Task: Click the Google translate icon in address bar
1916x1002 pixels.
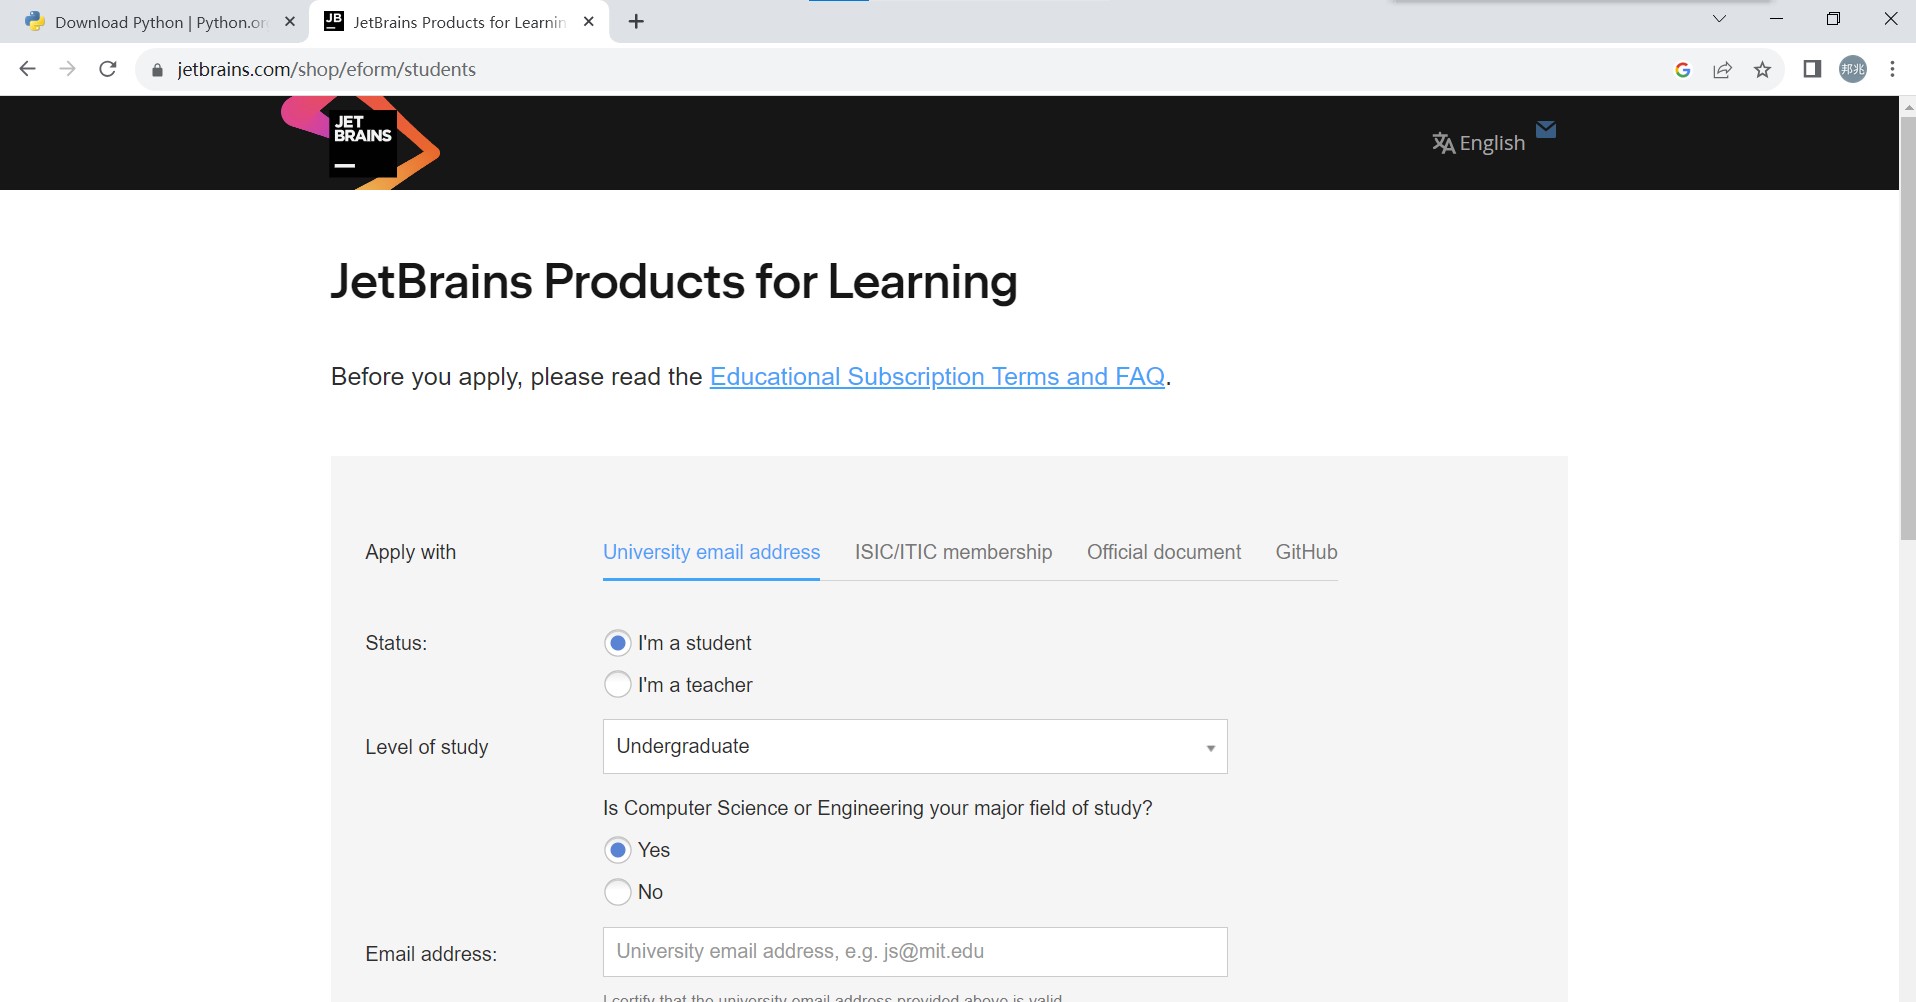Action: [1683, 69]
